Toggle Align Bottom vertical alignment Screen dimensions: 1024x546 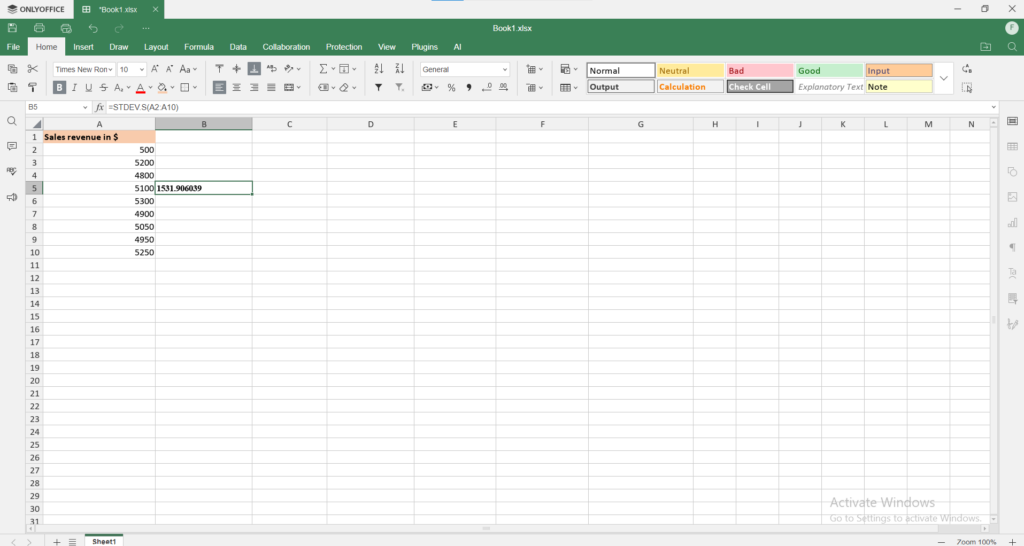254,69
